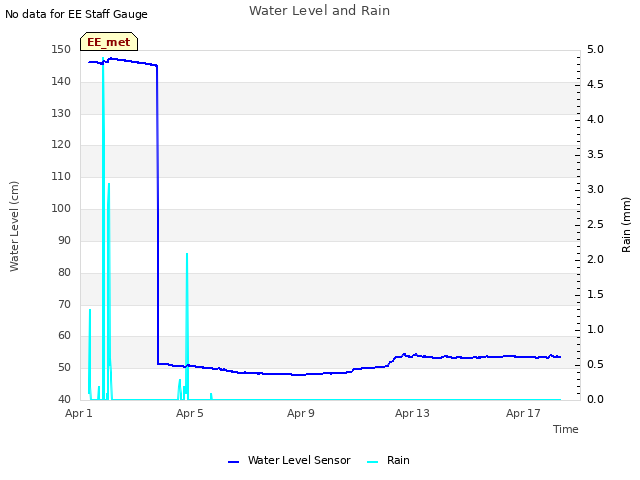The width and height of the screenshot is (640, 480).
Task: Select the EE_met annotation flag
Action: (x=109, y=42)
